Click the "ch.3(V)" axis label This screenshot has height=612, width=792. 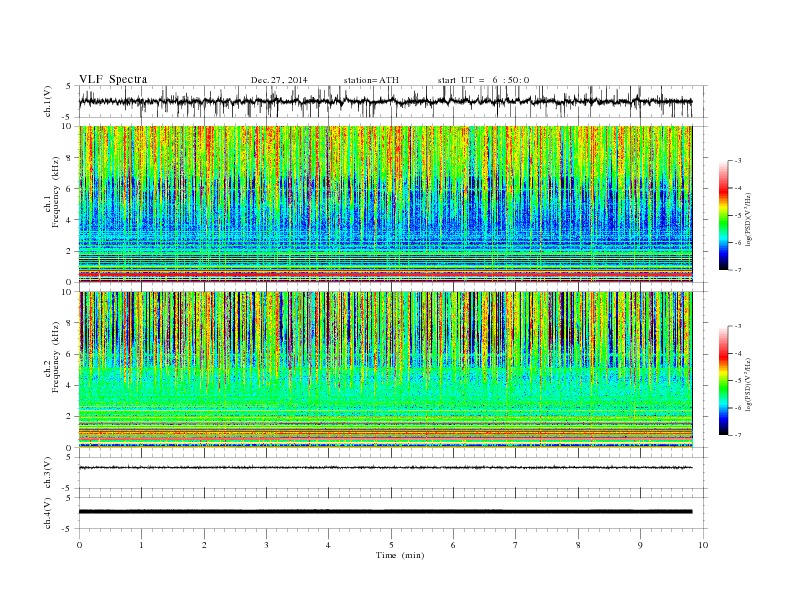[48, 473]
